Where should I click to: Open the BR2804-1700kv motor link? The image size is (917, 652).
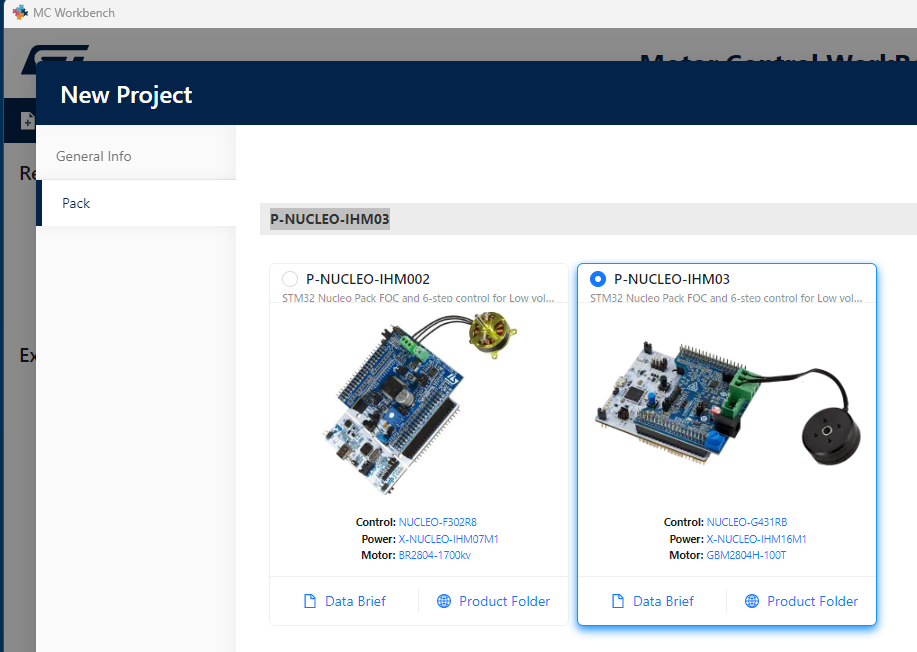click(435, 555)
